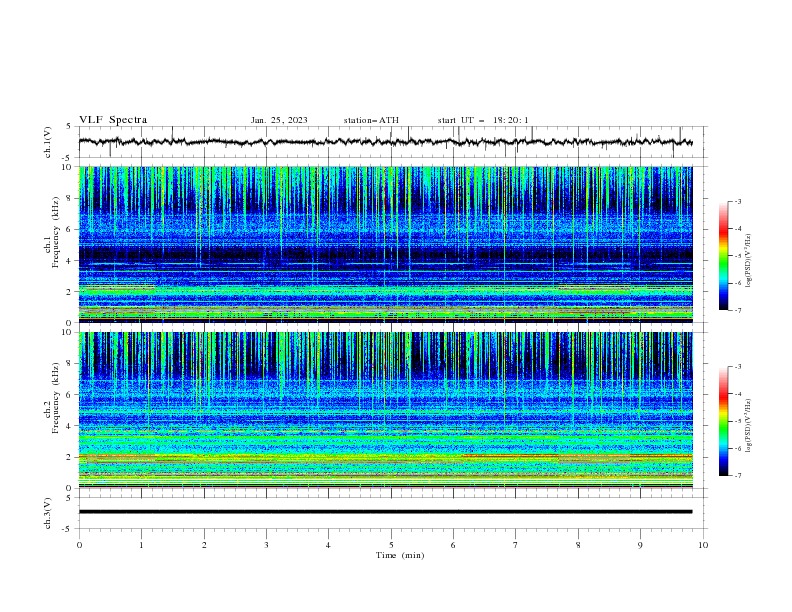Click time axis tick label "5" under the plot
This screenshot has width=792, height=612.
[x=391, y=545]
